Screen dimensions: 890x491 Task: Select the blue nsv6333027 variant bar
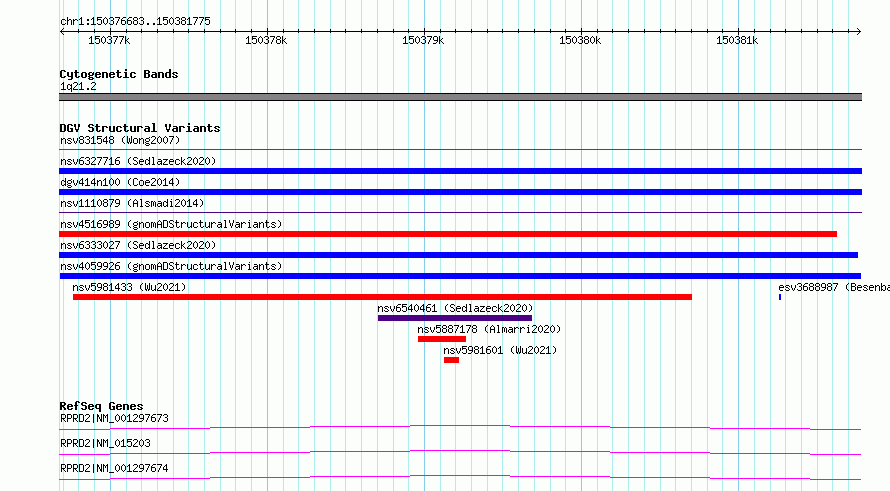(459, 255)
